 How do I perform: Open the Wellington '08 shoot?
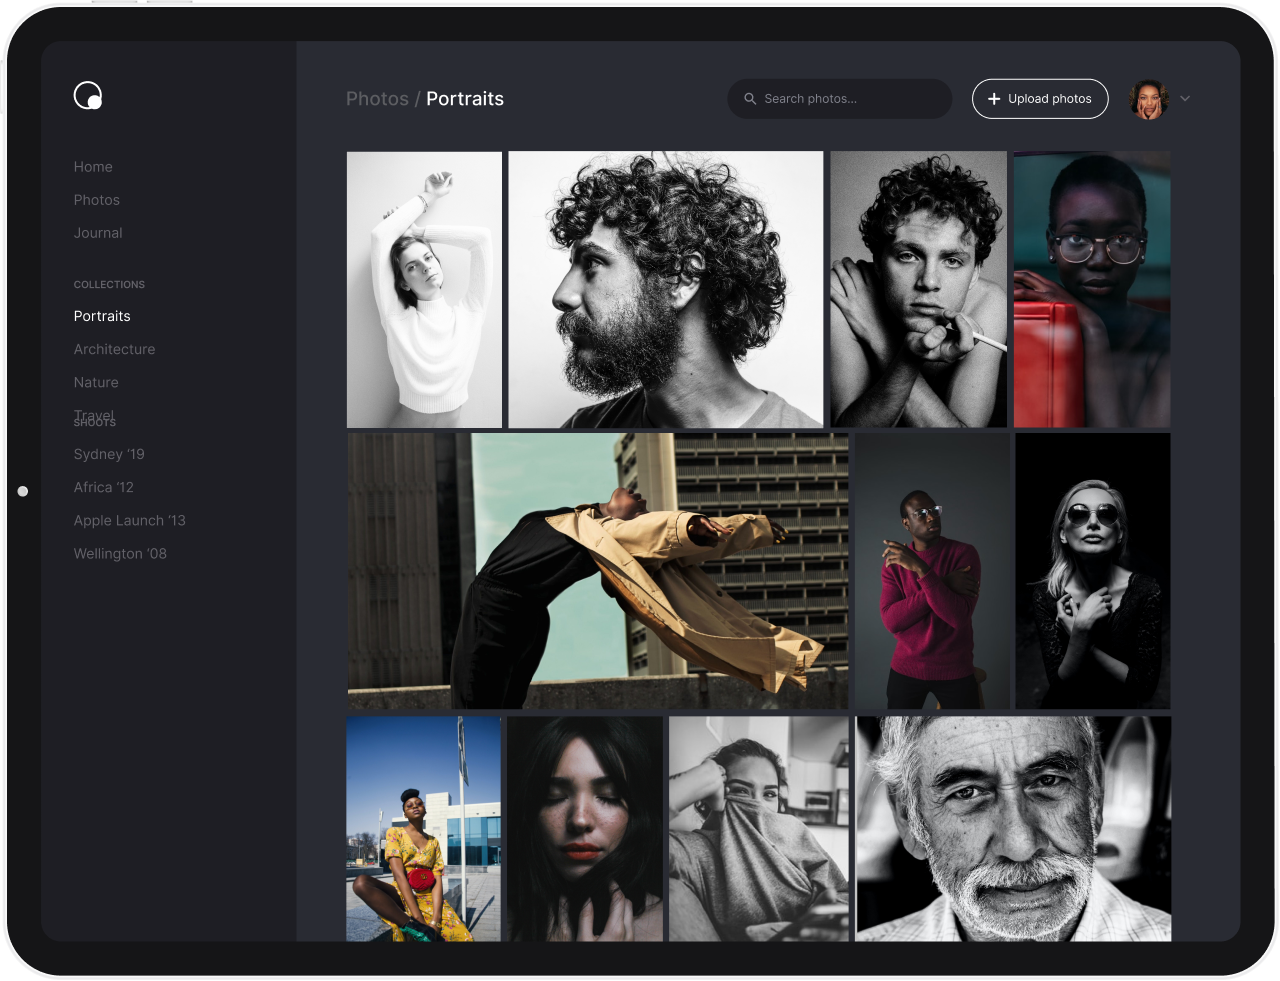click(120, 553)
